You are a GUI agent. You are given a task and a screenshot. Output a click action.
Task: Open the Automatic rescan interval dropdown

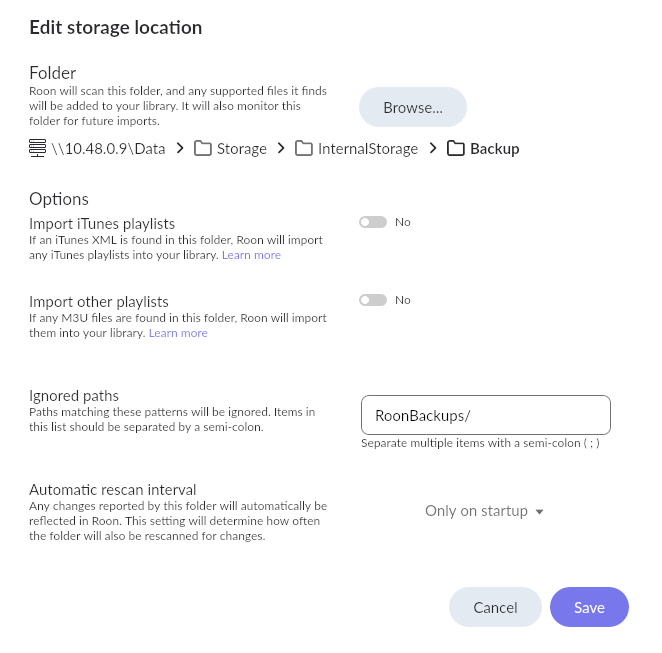tap(484, 511)
